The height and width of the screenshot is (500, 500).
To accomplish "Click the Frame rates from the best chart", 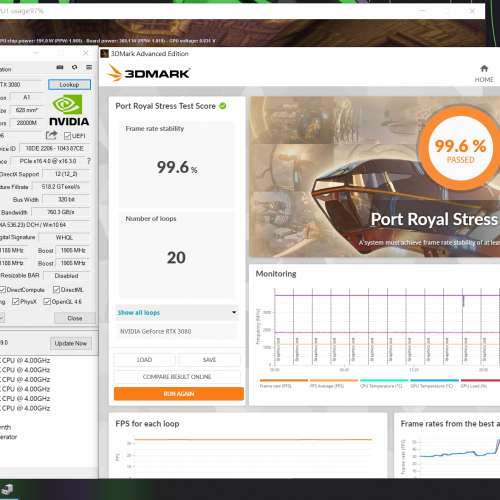I will click(x=450, y=457).
